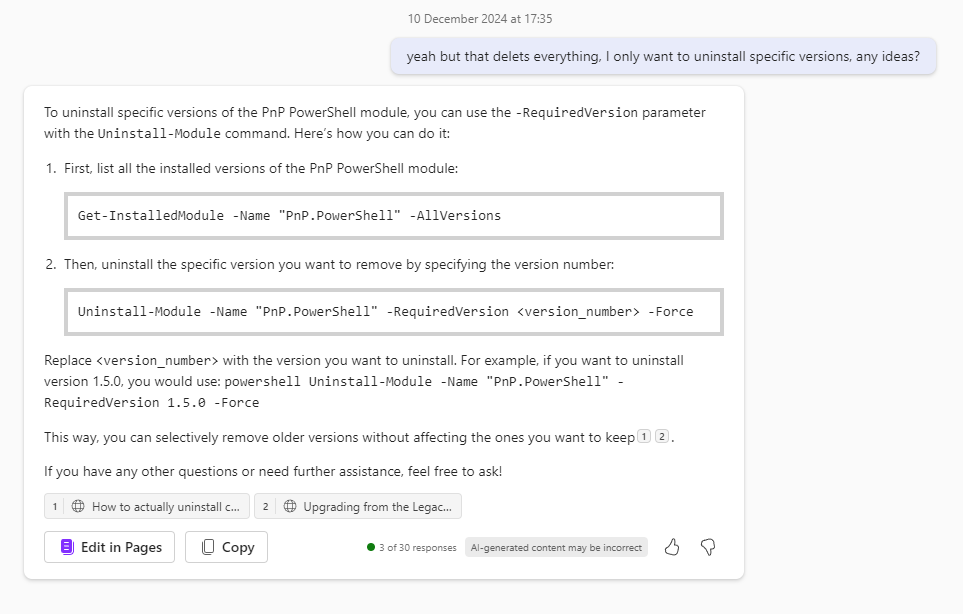
Task: Open source "How to actually uninstall c..."
Action: click(x=147, y=507)
